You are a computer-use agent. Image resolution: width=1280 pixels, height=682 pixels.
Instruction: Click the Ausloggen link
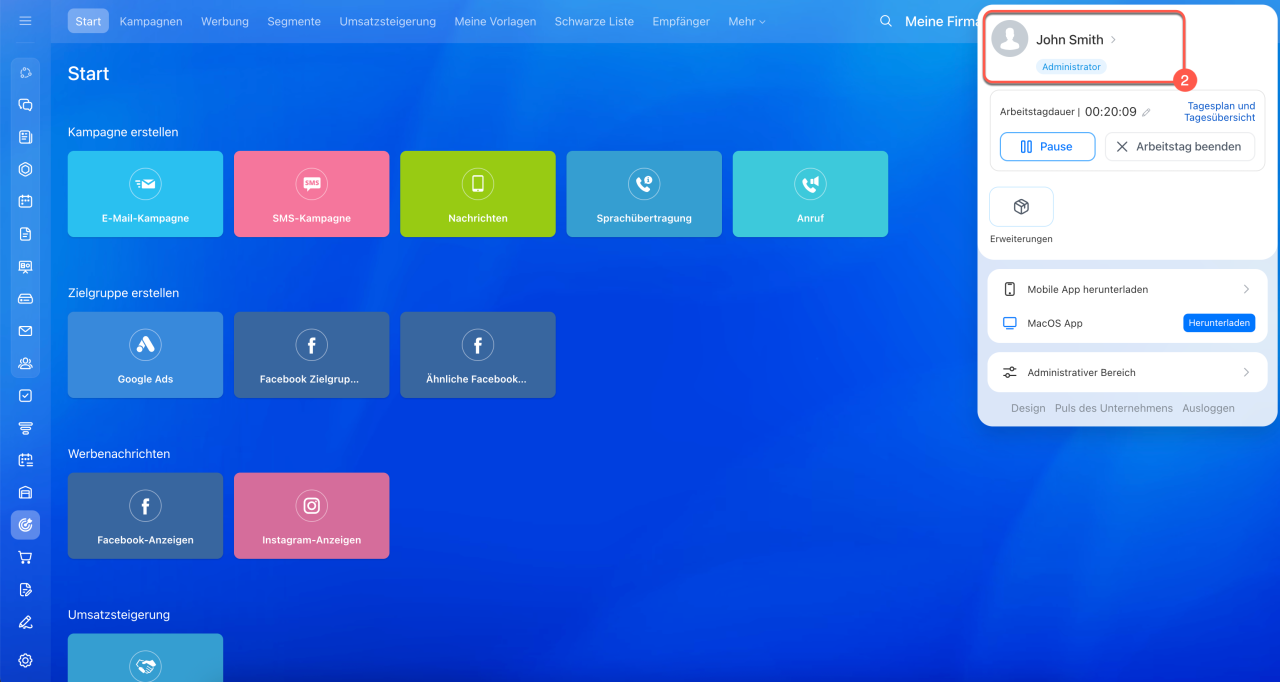[1208, 408]
